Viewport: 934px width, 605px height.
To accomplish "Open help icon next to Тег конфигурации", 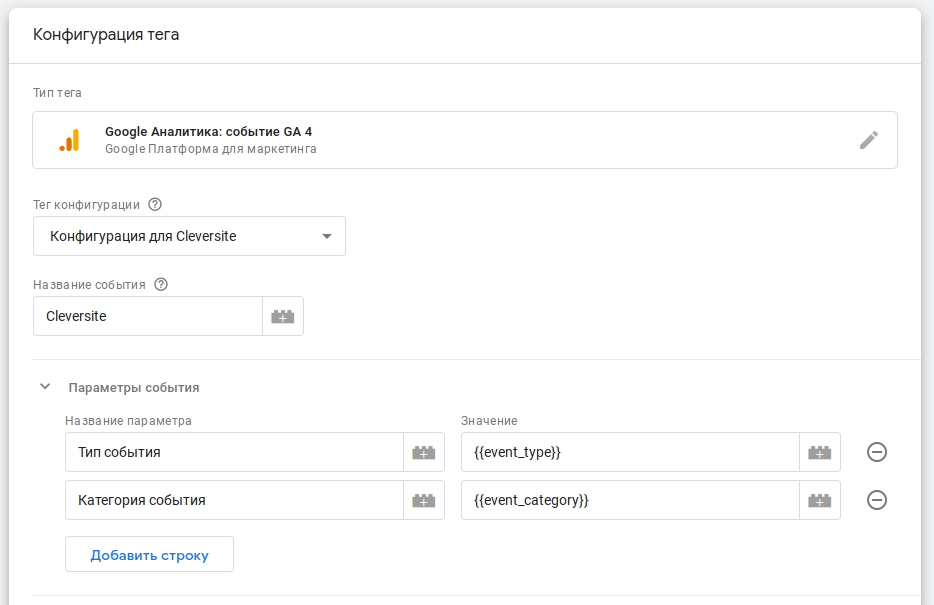I will point(154,204).
